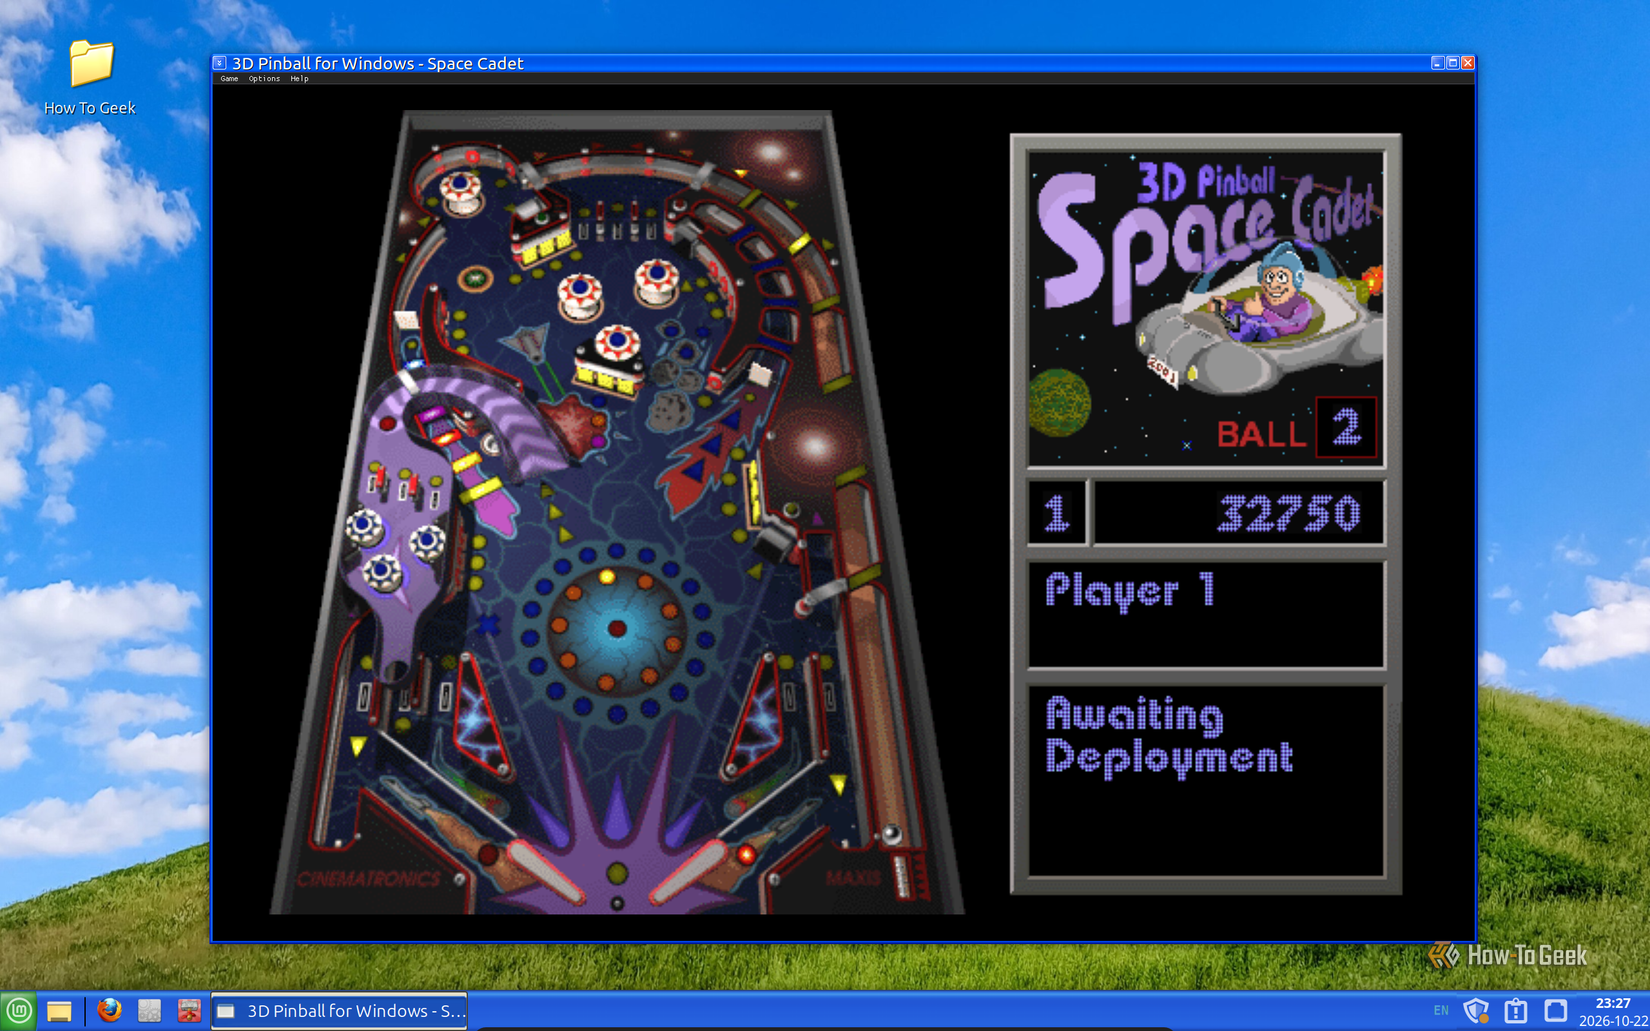The image size is (1650, 1031).
Task: Launch Firefox from the taskbar
Action: [110, 1011]
